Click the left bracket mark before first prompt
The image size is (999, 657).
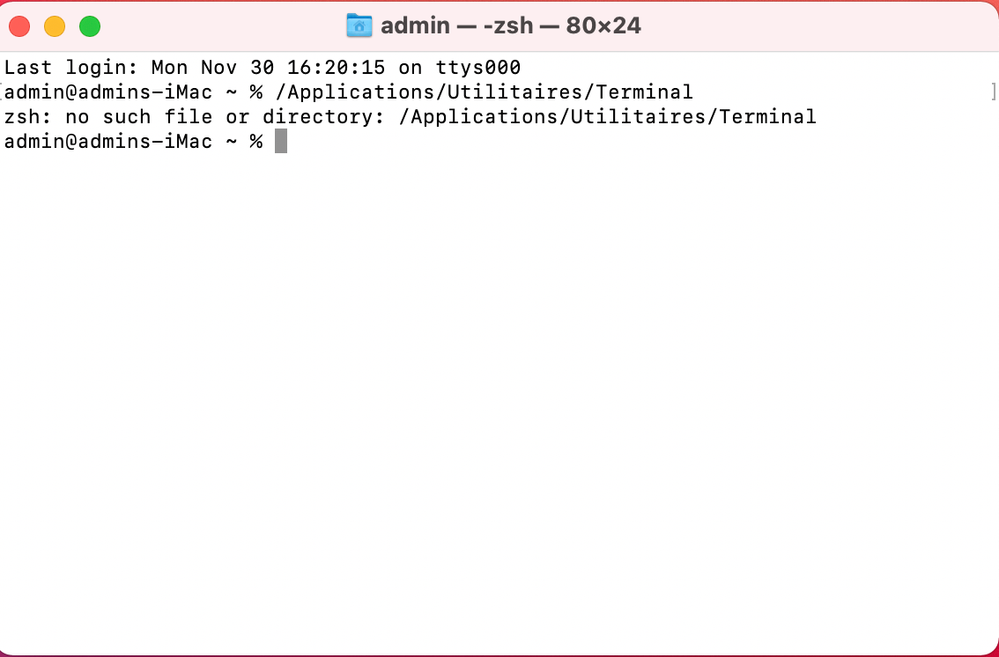coord(3,92)
